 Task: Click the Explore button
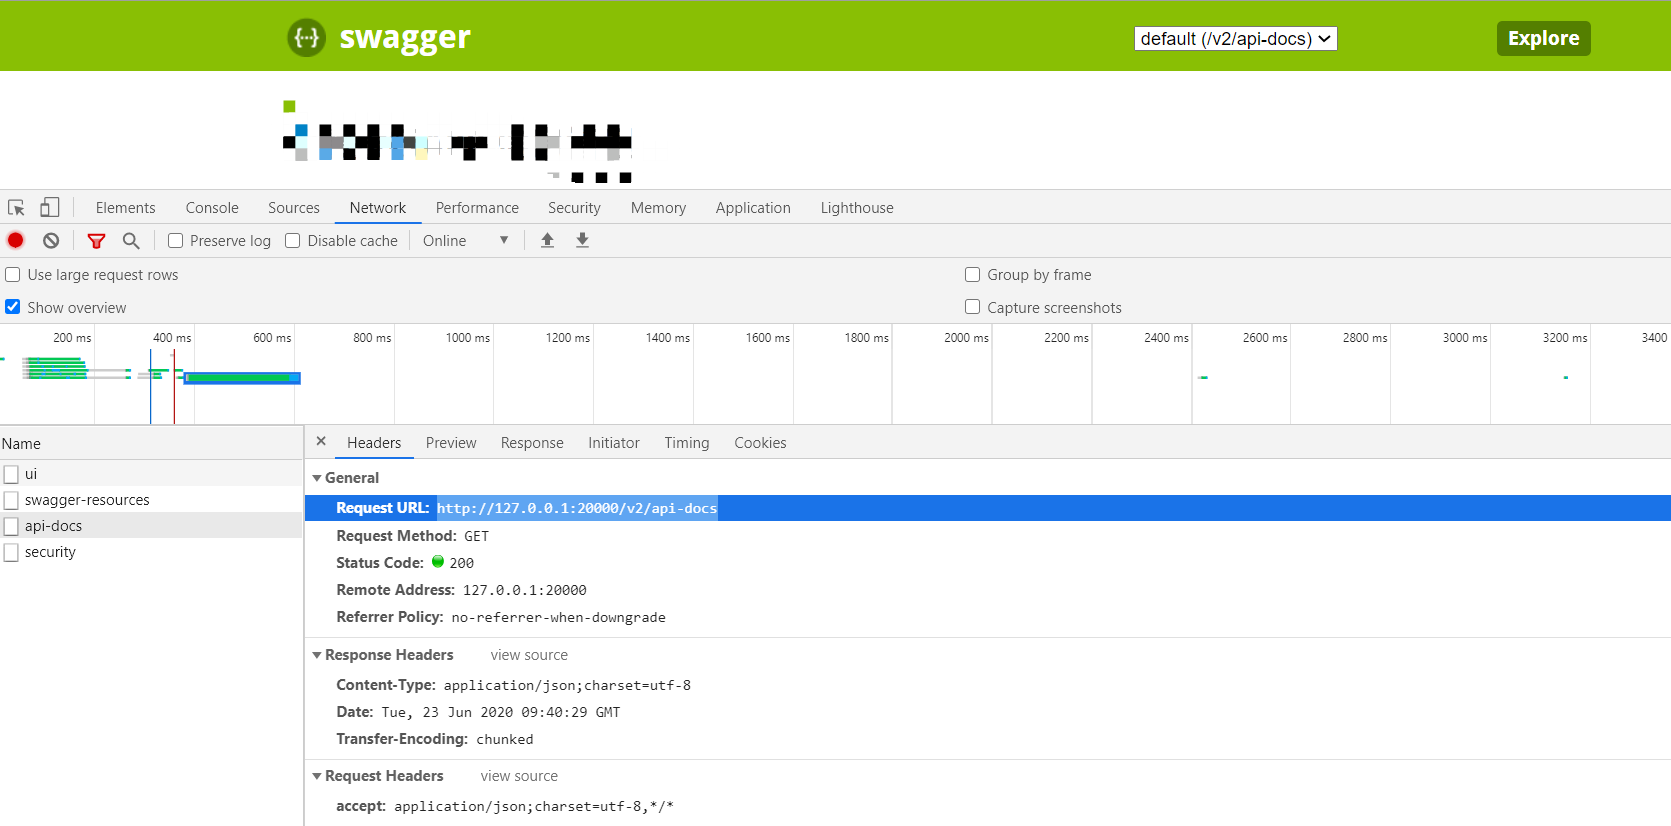1543,38
